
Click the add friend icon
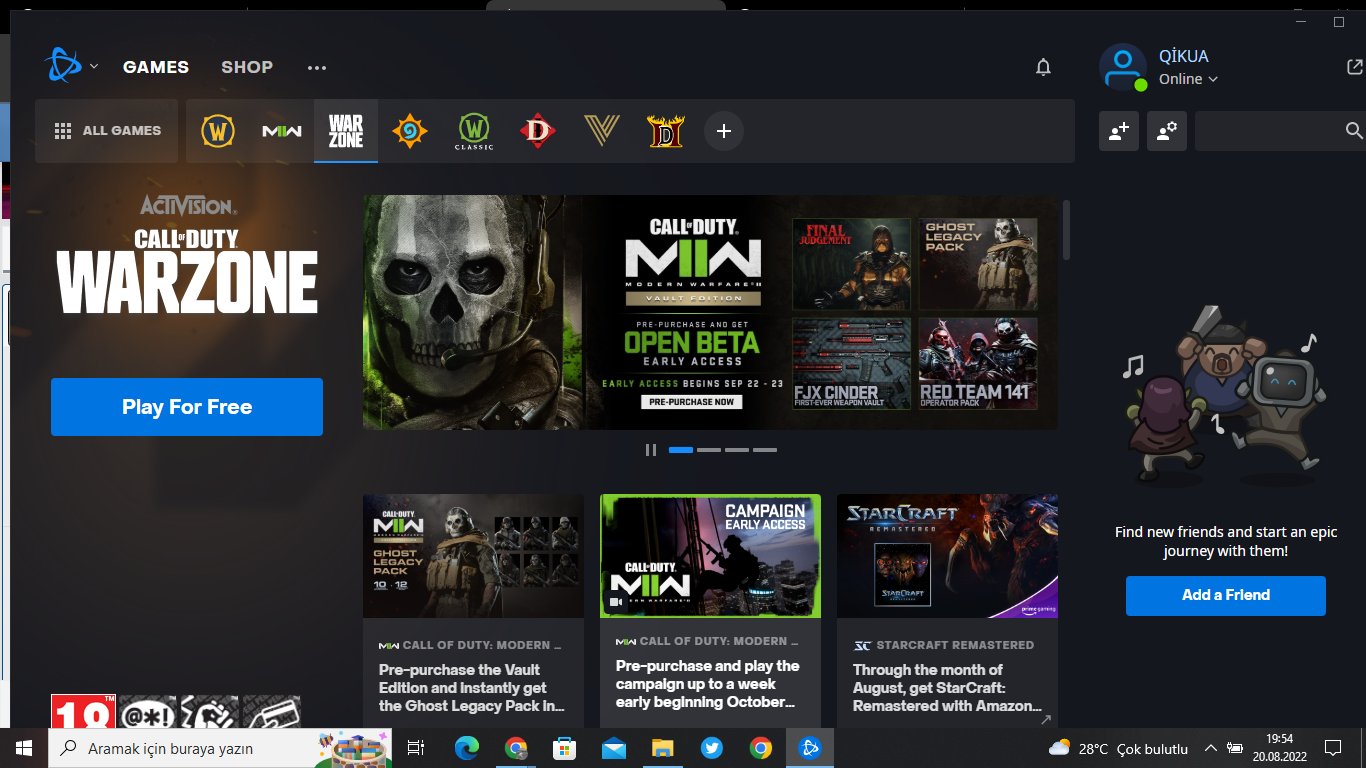pos(1119,131)
